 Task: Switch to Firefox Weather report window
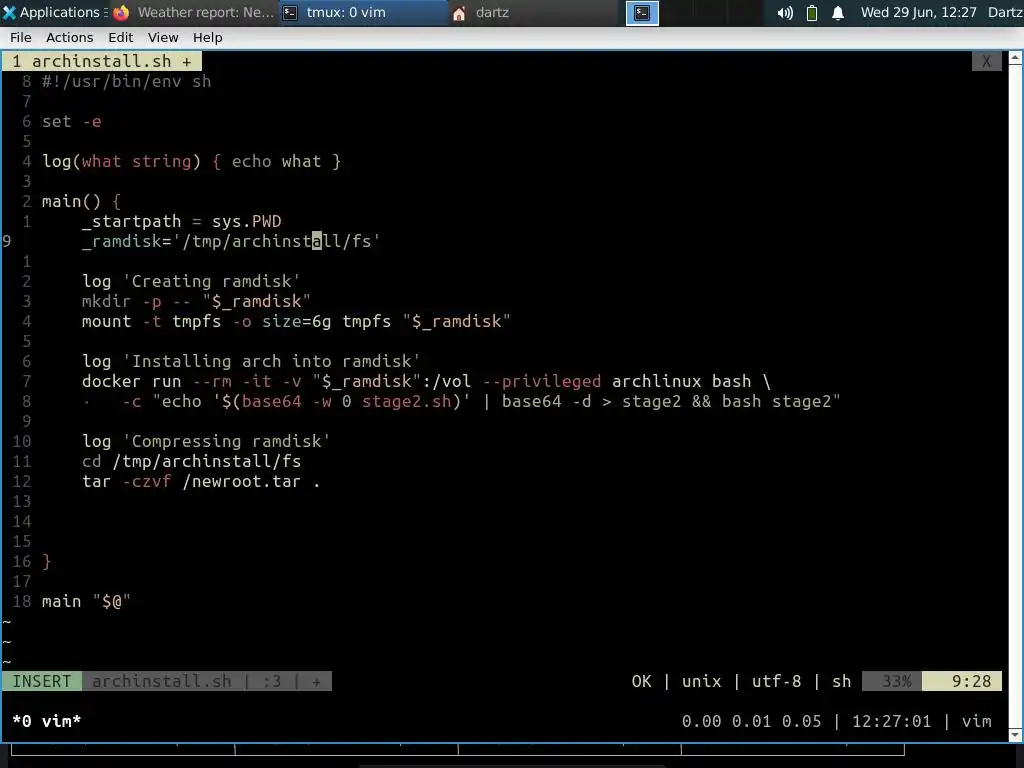pos(194,12)
